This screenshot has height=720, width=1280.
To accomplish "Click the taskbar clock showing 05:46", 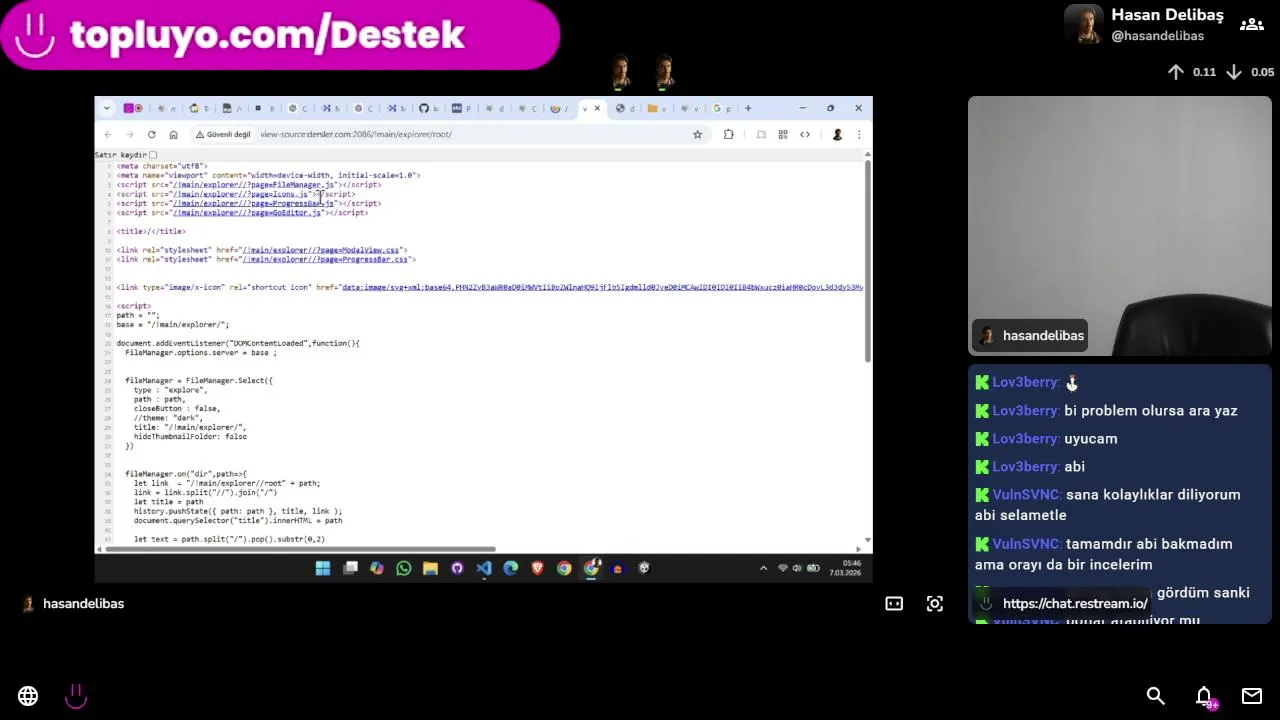I will point(845,568).
